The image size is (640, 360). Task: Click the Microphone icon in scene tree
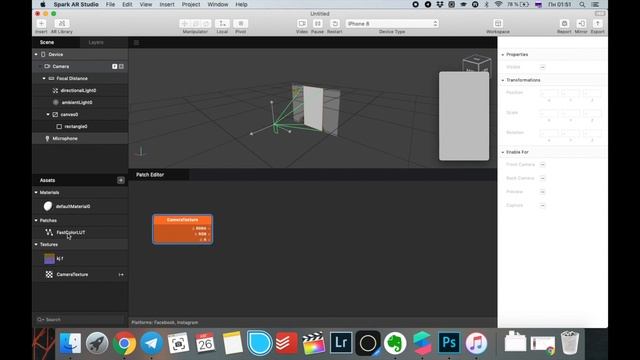click(47, 139)
